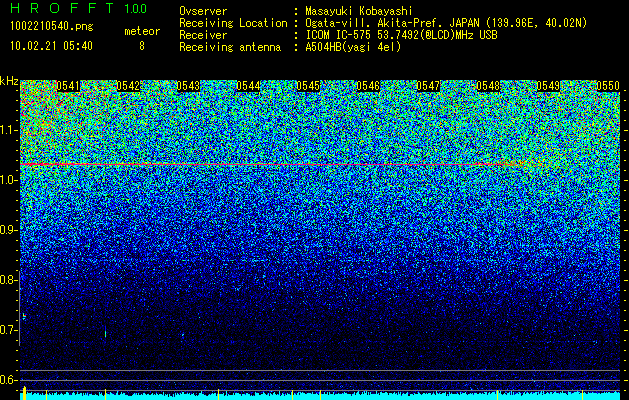Click the meteor count value 8
Image resolution: width=629 pixels, height=400 pixels.
[x=142, y=46]
